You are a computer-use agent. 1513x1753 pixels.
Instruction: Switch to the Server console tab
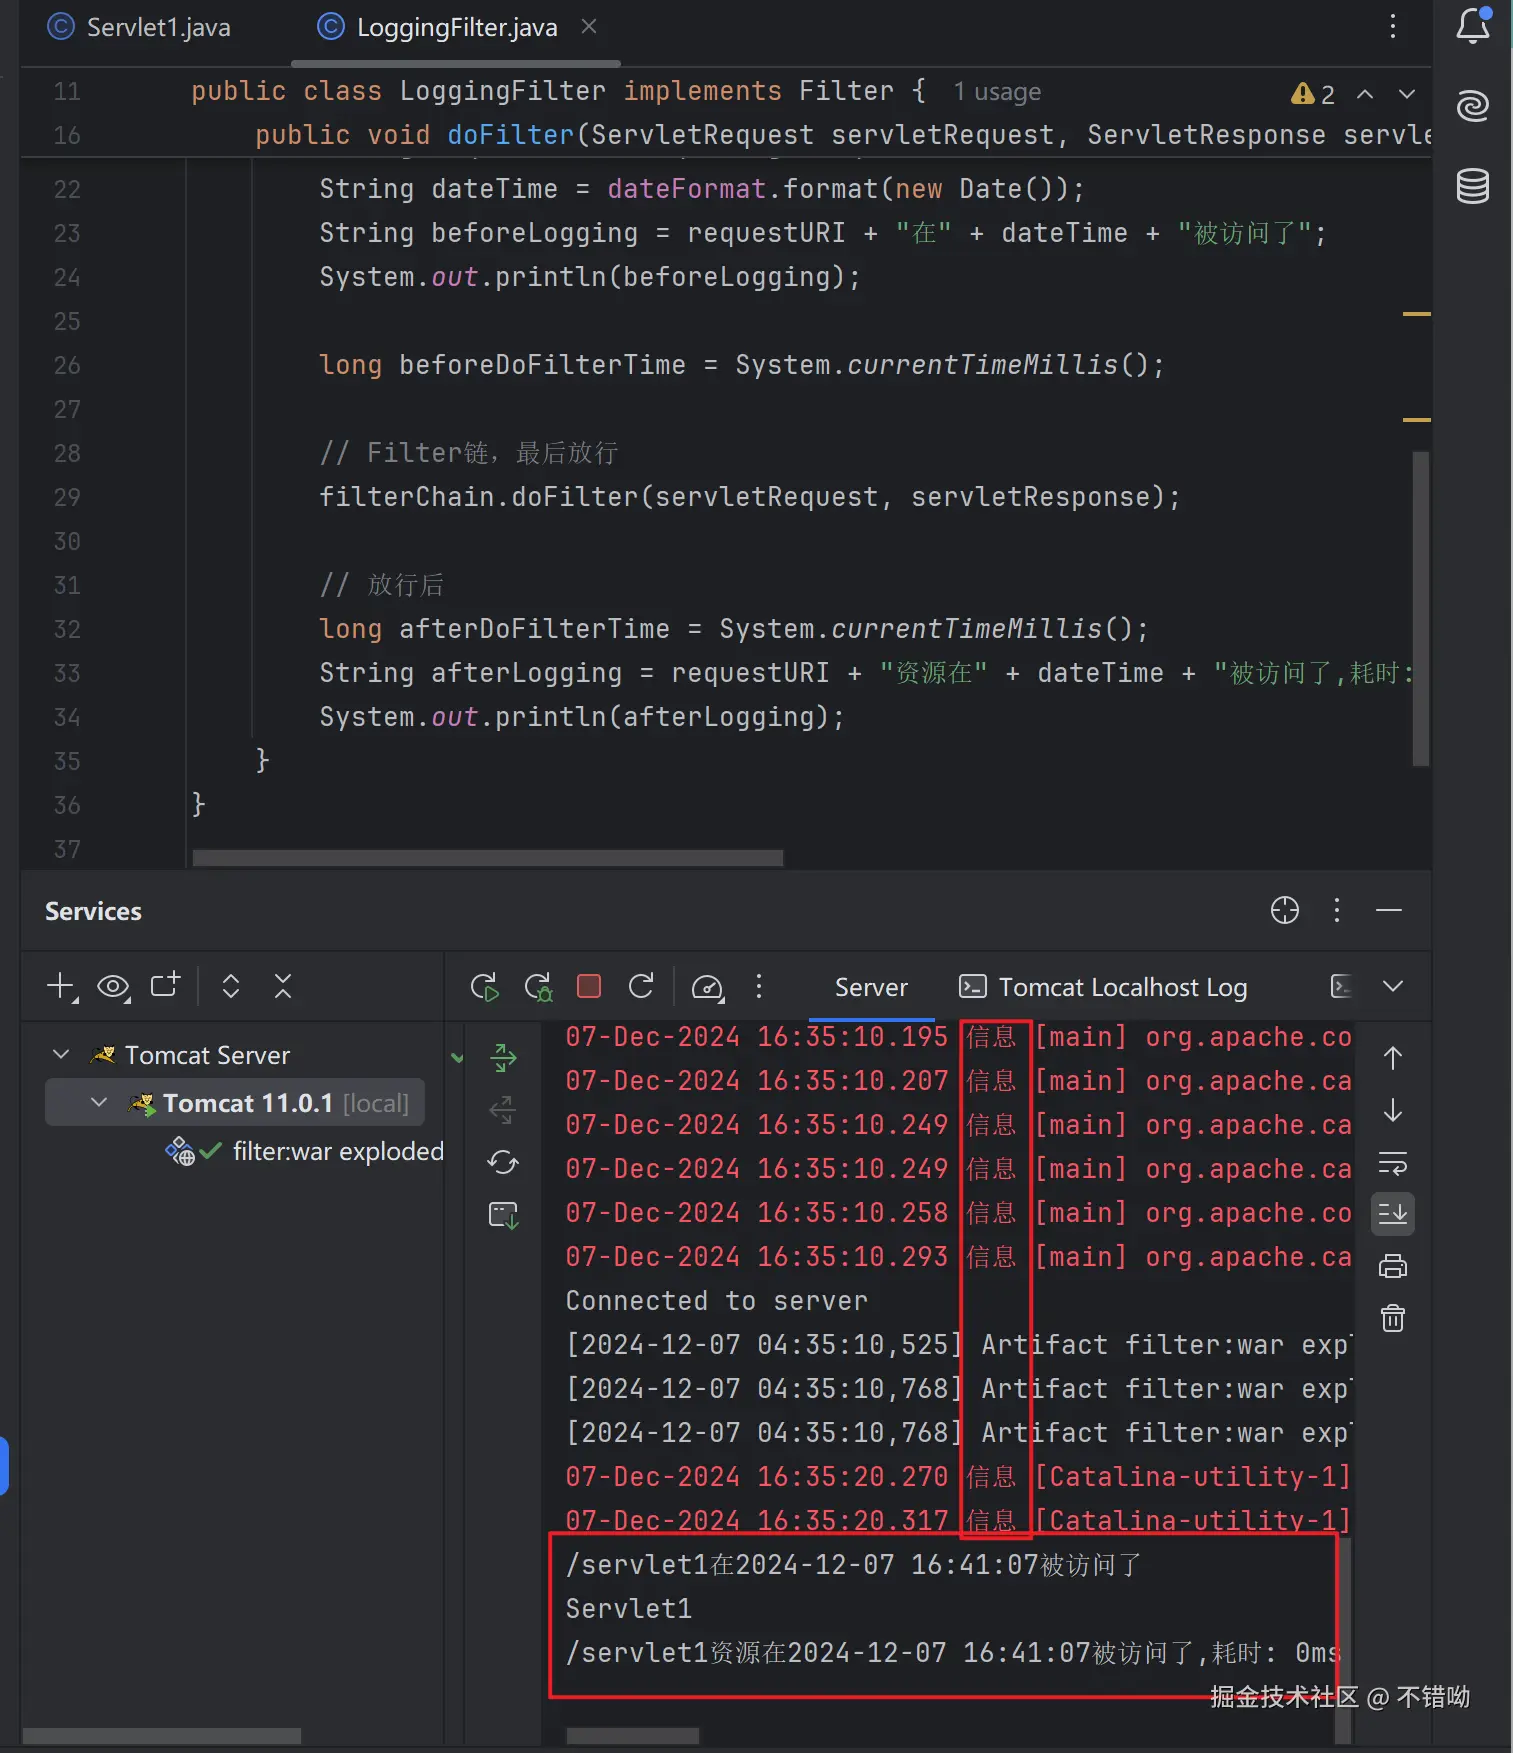click(x=871, y=987)
